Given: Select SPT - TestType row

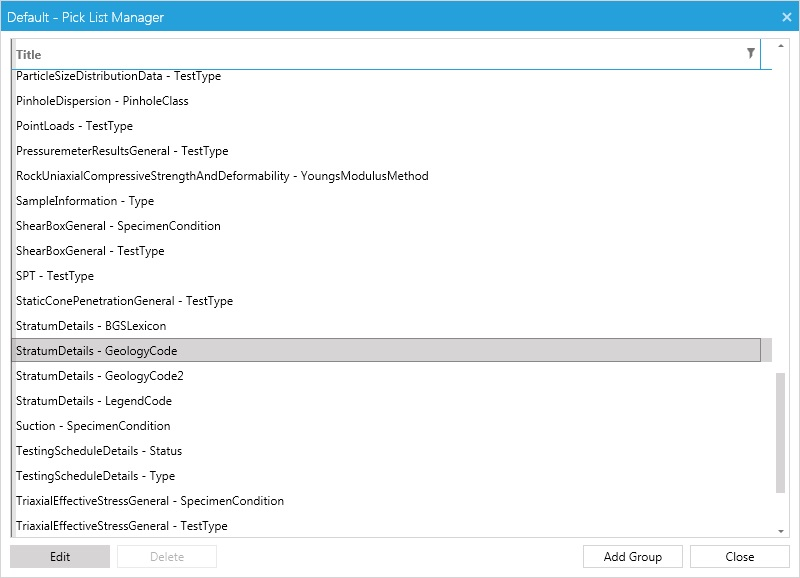Looking at the screenshot, I should tap(386, 275).
